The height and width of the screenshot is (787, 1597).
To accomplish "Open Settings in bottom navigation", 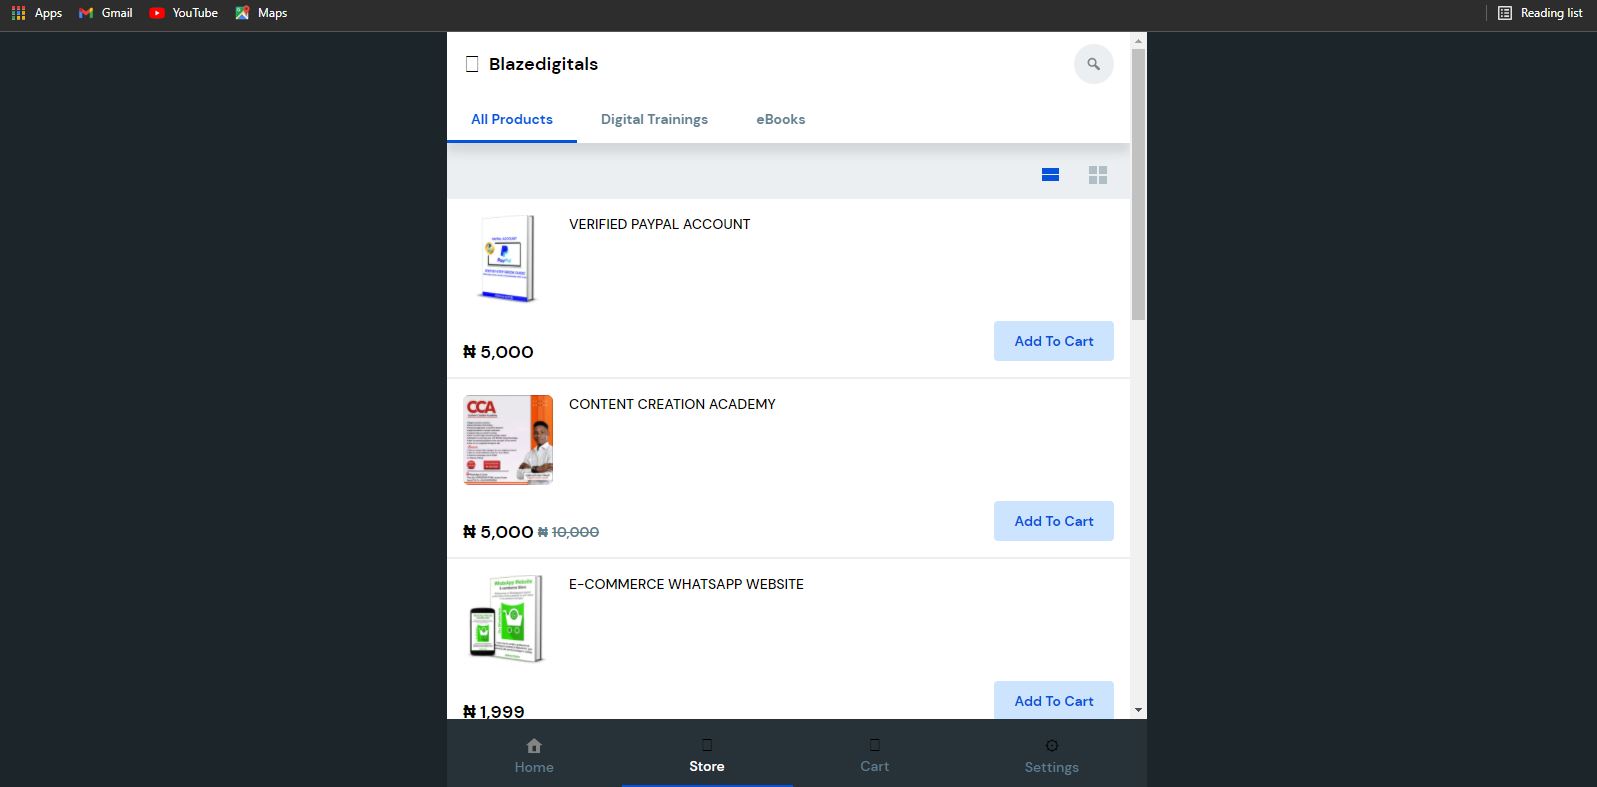I will 1051,756.
